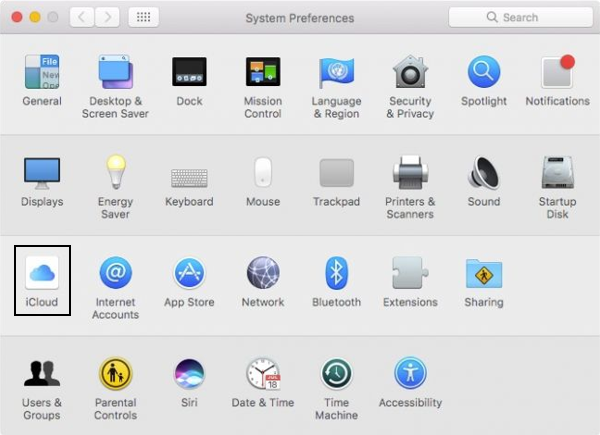Open Parental Controls settings
The image size is (600, 435).
(115, 388)
